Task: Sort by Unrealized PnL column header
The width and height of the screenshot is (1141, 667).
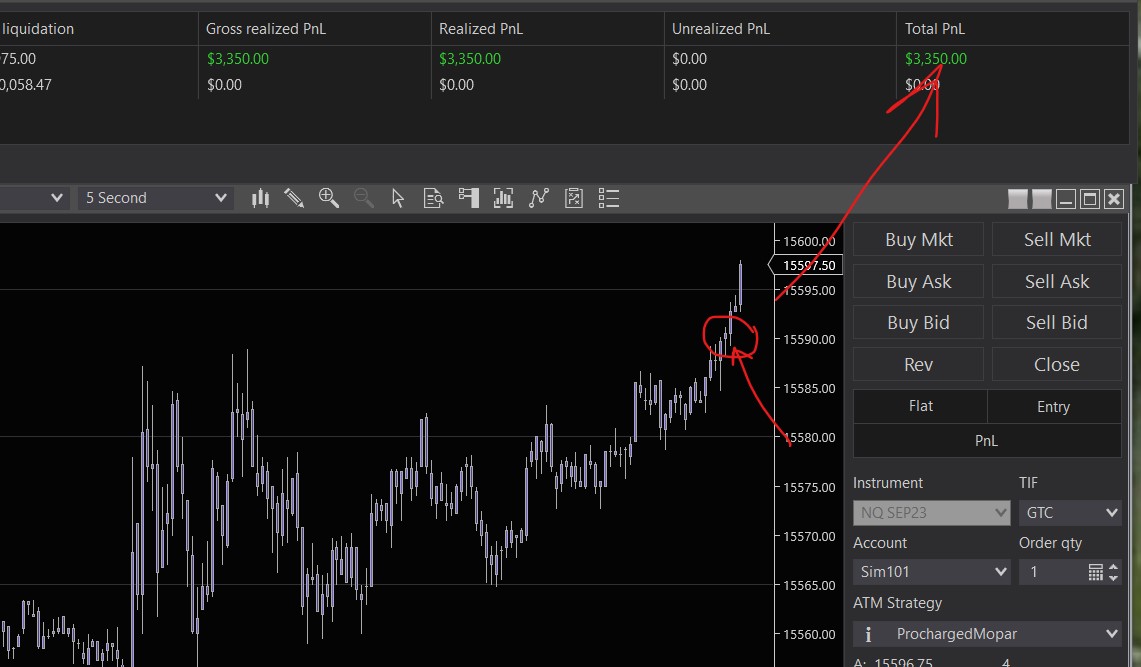Action: [x=780, y=28]
